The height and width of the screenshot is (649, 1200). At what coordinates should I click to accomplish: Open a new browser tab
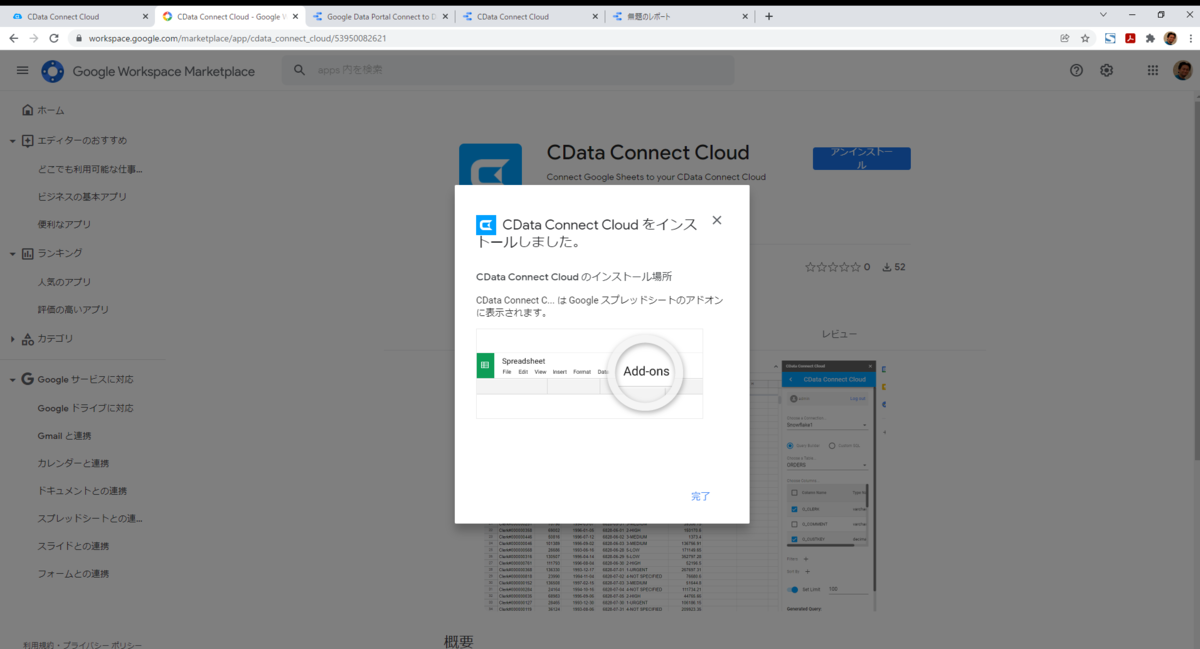click(x=769, y=16)
